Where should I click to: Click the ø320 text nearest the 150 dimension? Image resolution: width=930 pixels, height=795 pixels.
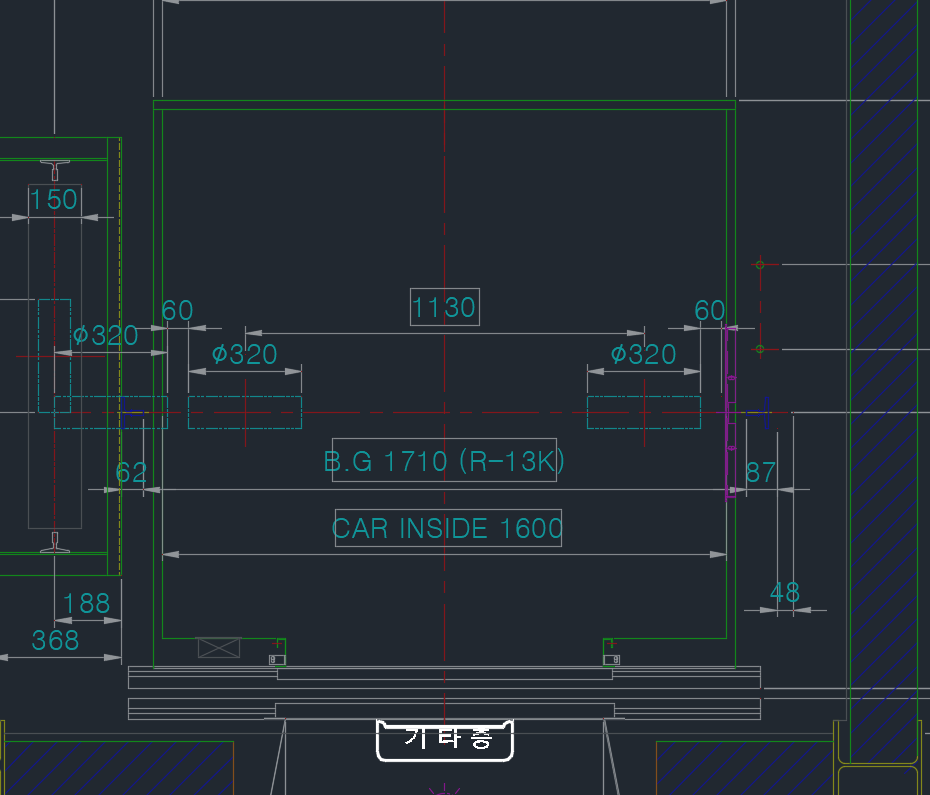[106, 336]
